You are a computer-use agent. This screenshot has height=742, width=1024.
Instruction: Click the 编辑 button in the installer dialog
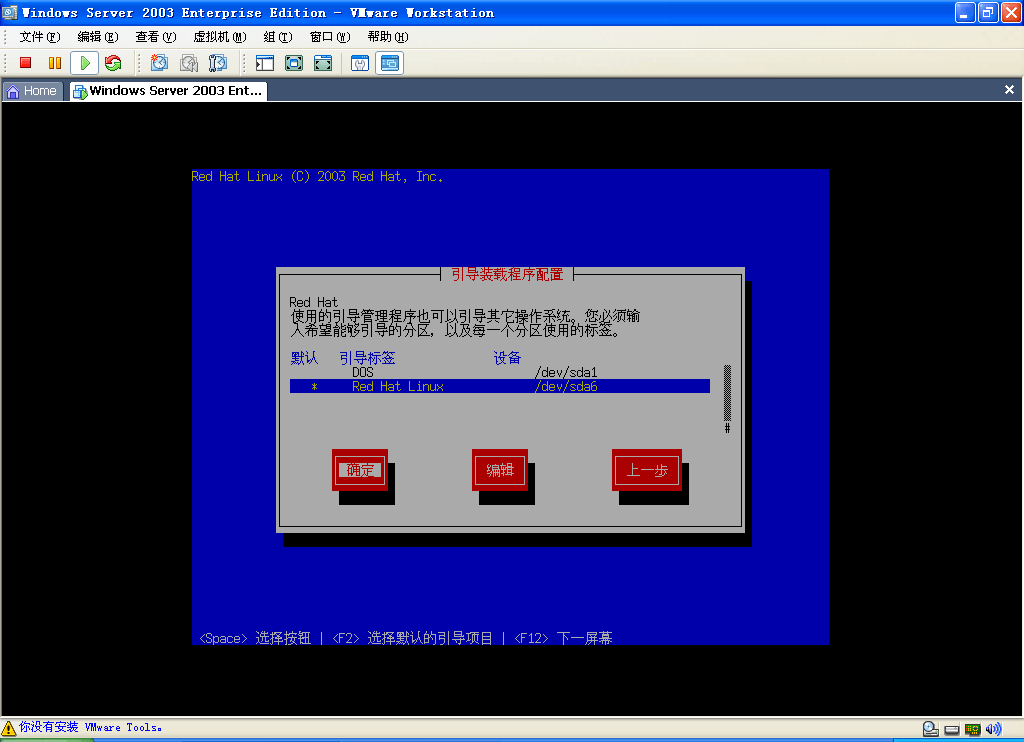(x=500, y=470)
